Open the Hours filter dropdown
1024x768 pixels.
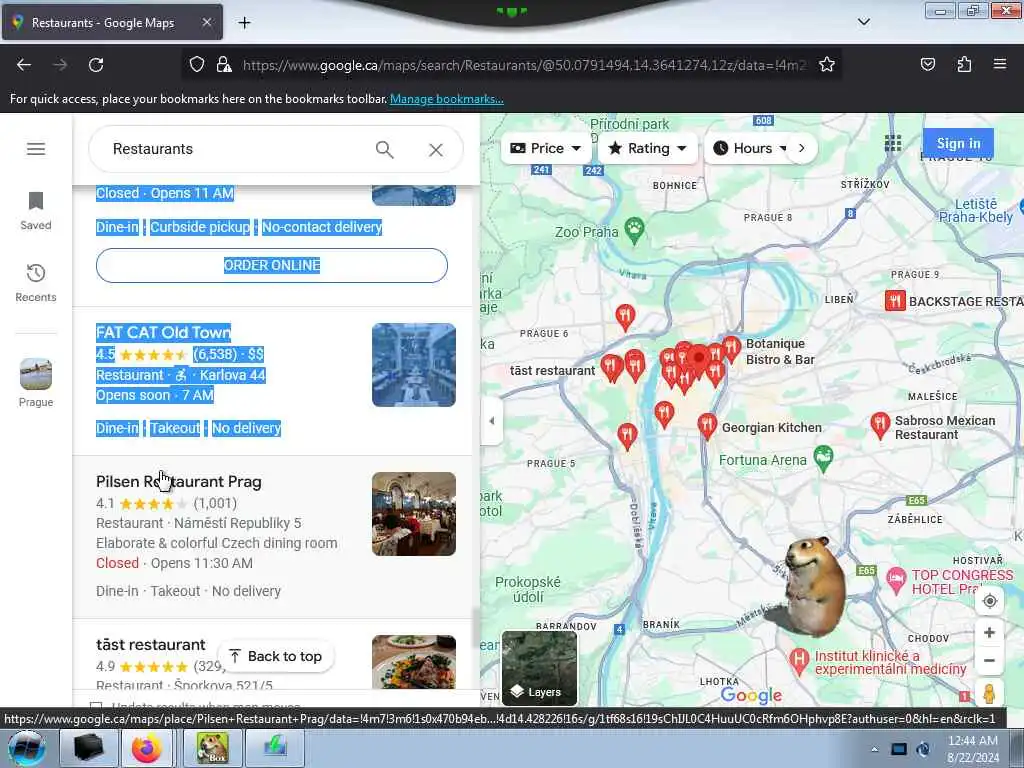click(749, 148)
